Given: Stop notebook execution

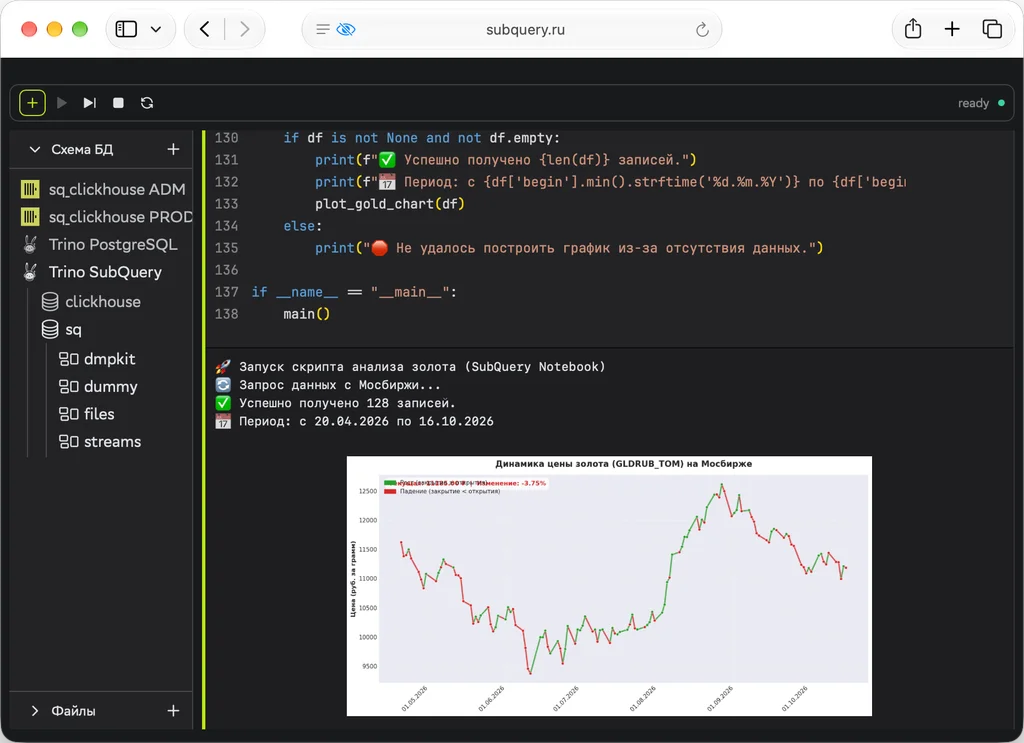Looking at the screenshot, I should point(118,103).
